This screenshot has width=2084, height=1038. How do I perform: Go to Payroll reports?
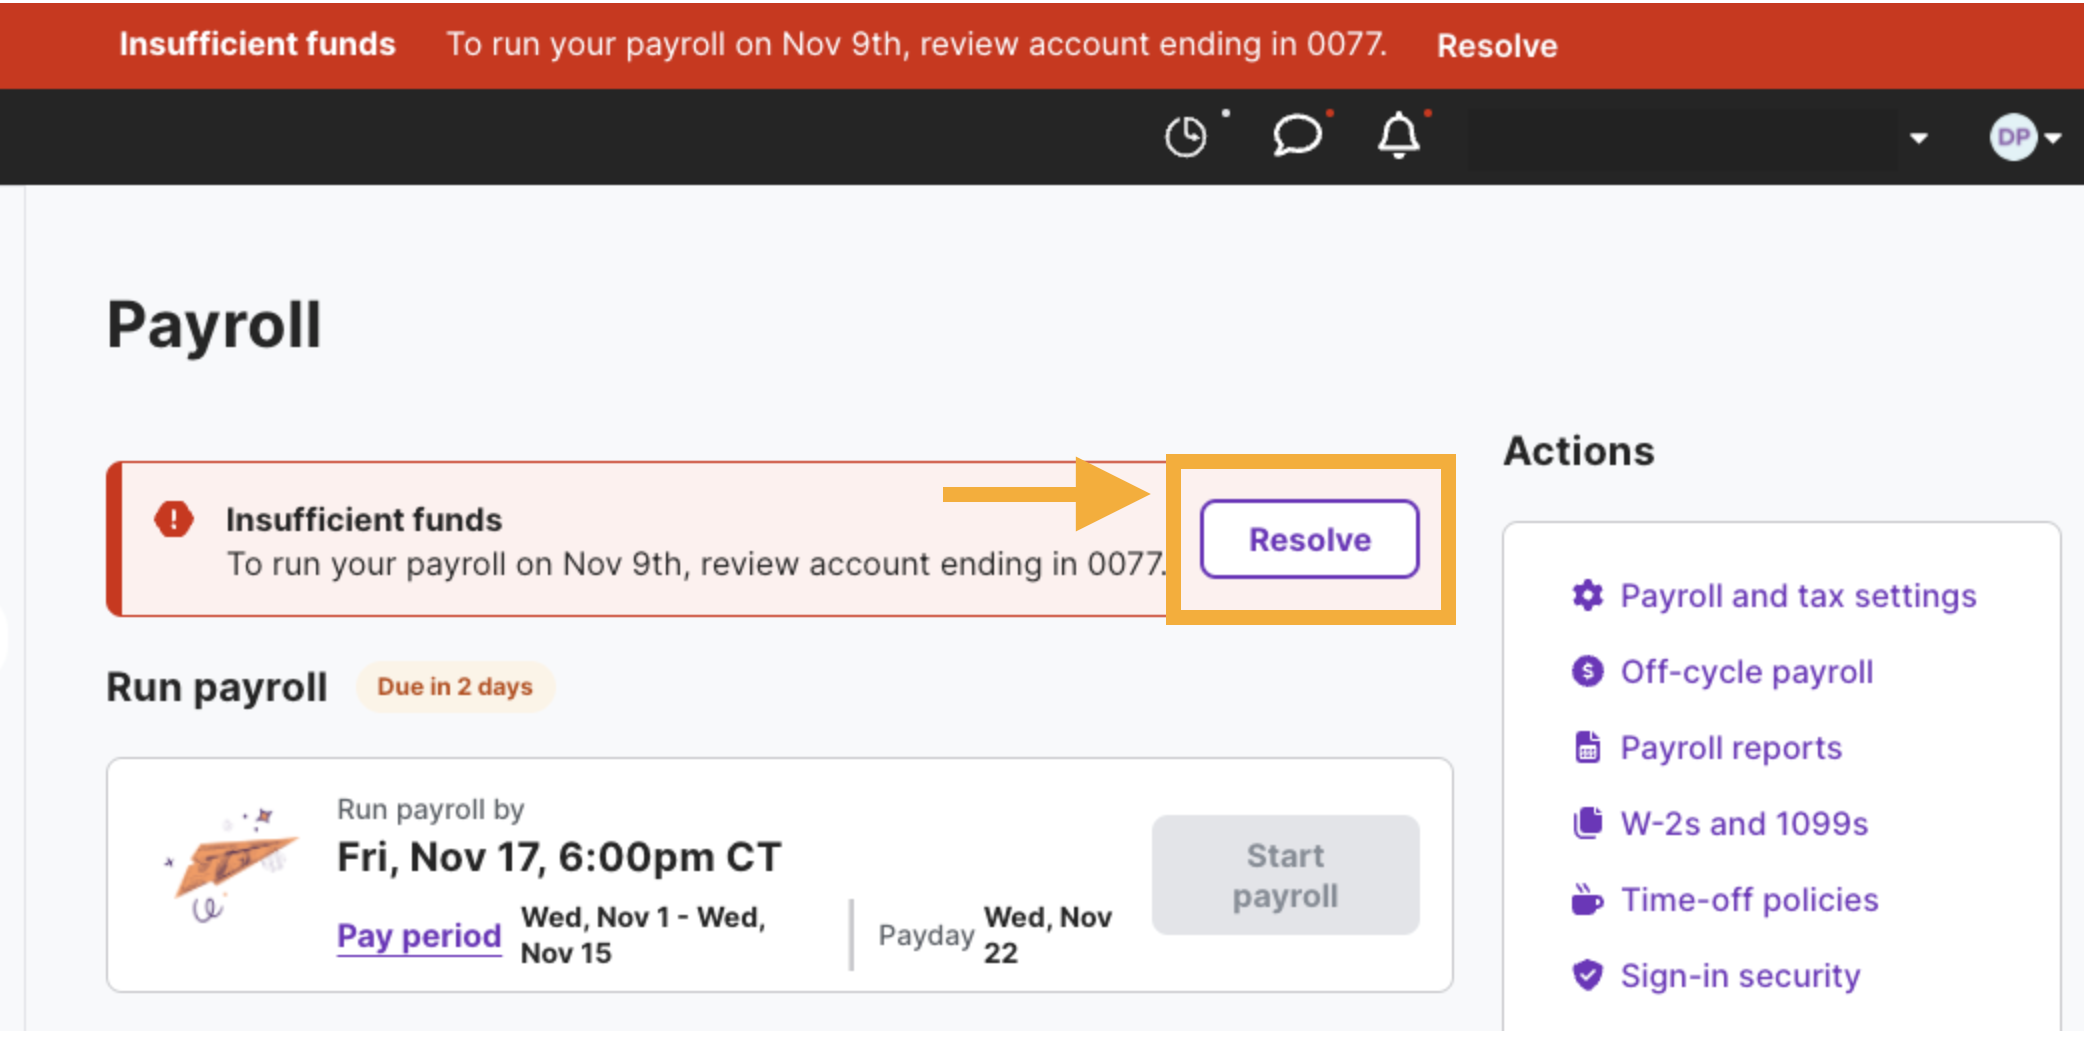[x=1731, y=748]
